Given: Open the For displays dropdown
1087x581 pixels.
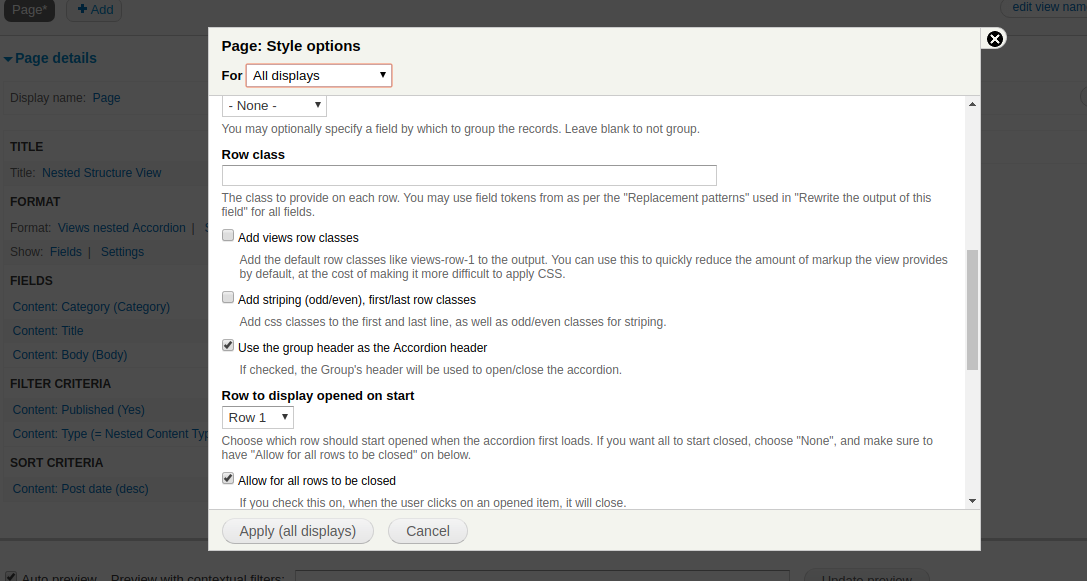Looking at the screenshot, I should [x=318, y=75].
